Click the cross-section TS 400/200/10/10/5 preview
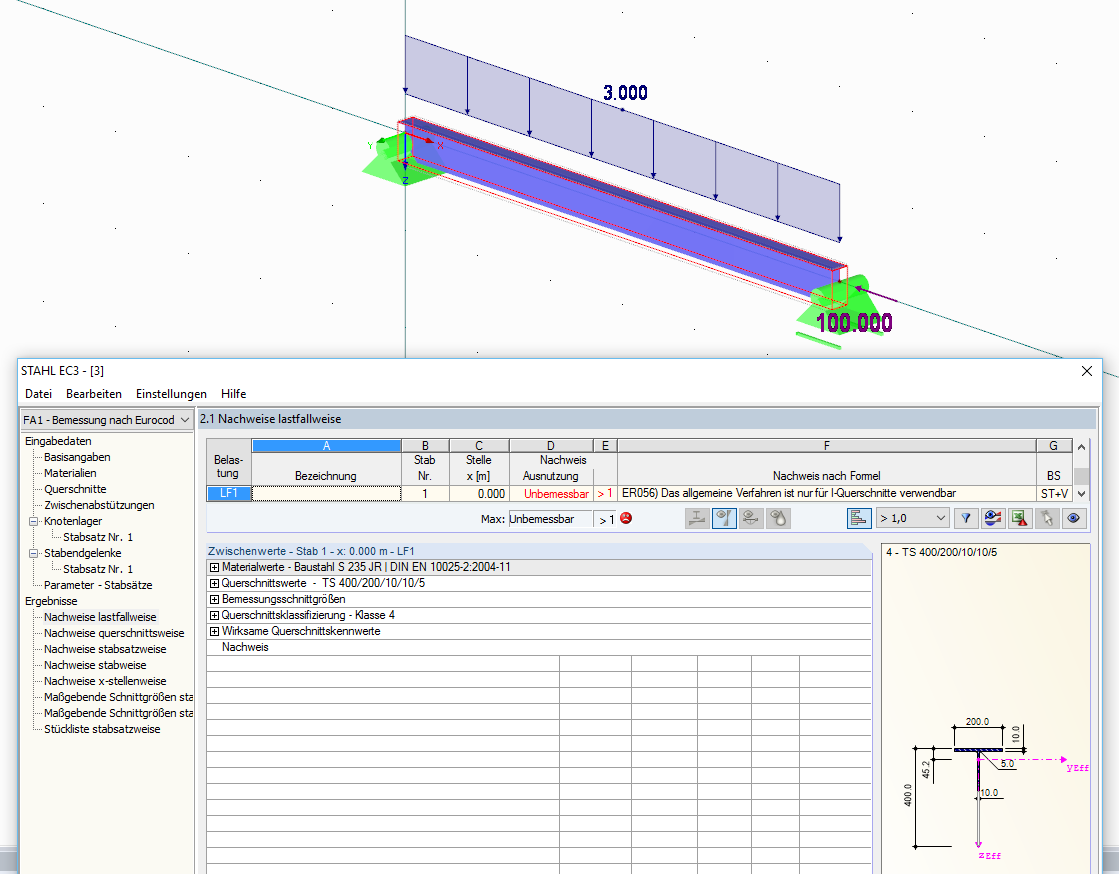Screen dimensions: 1119x874 tap(986, 709)
